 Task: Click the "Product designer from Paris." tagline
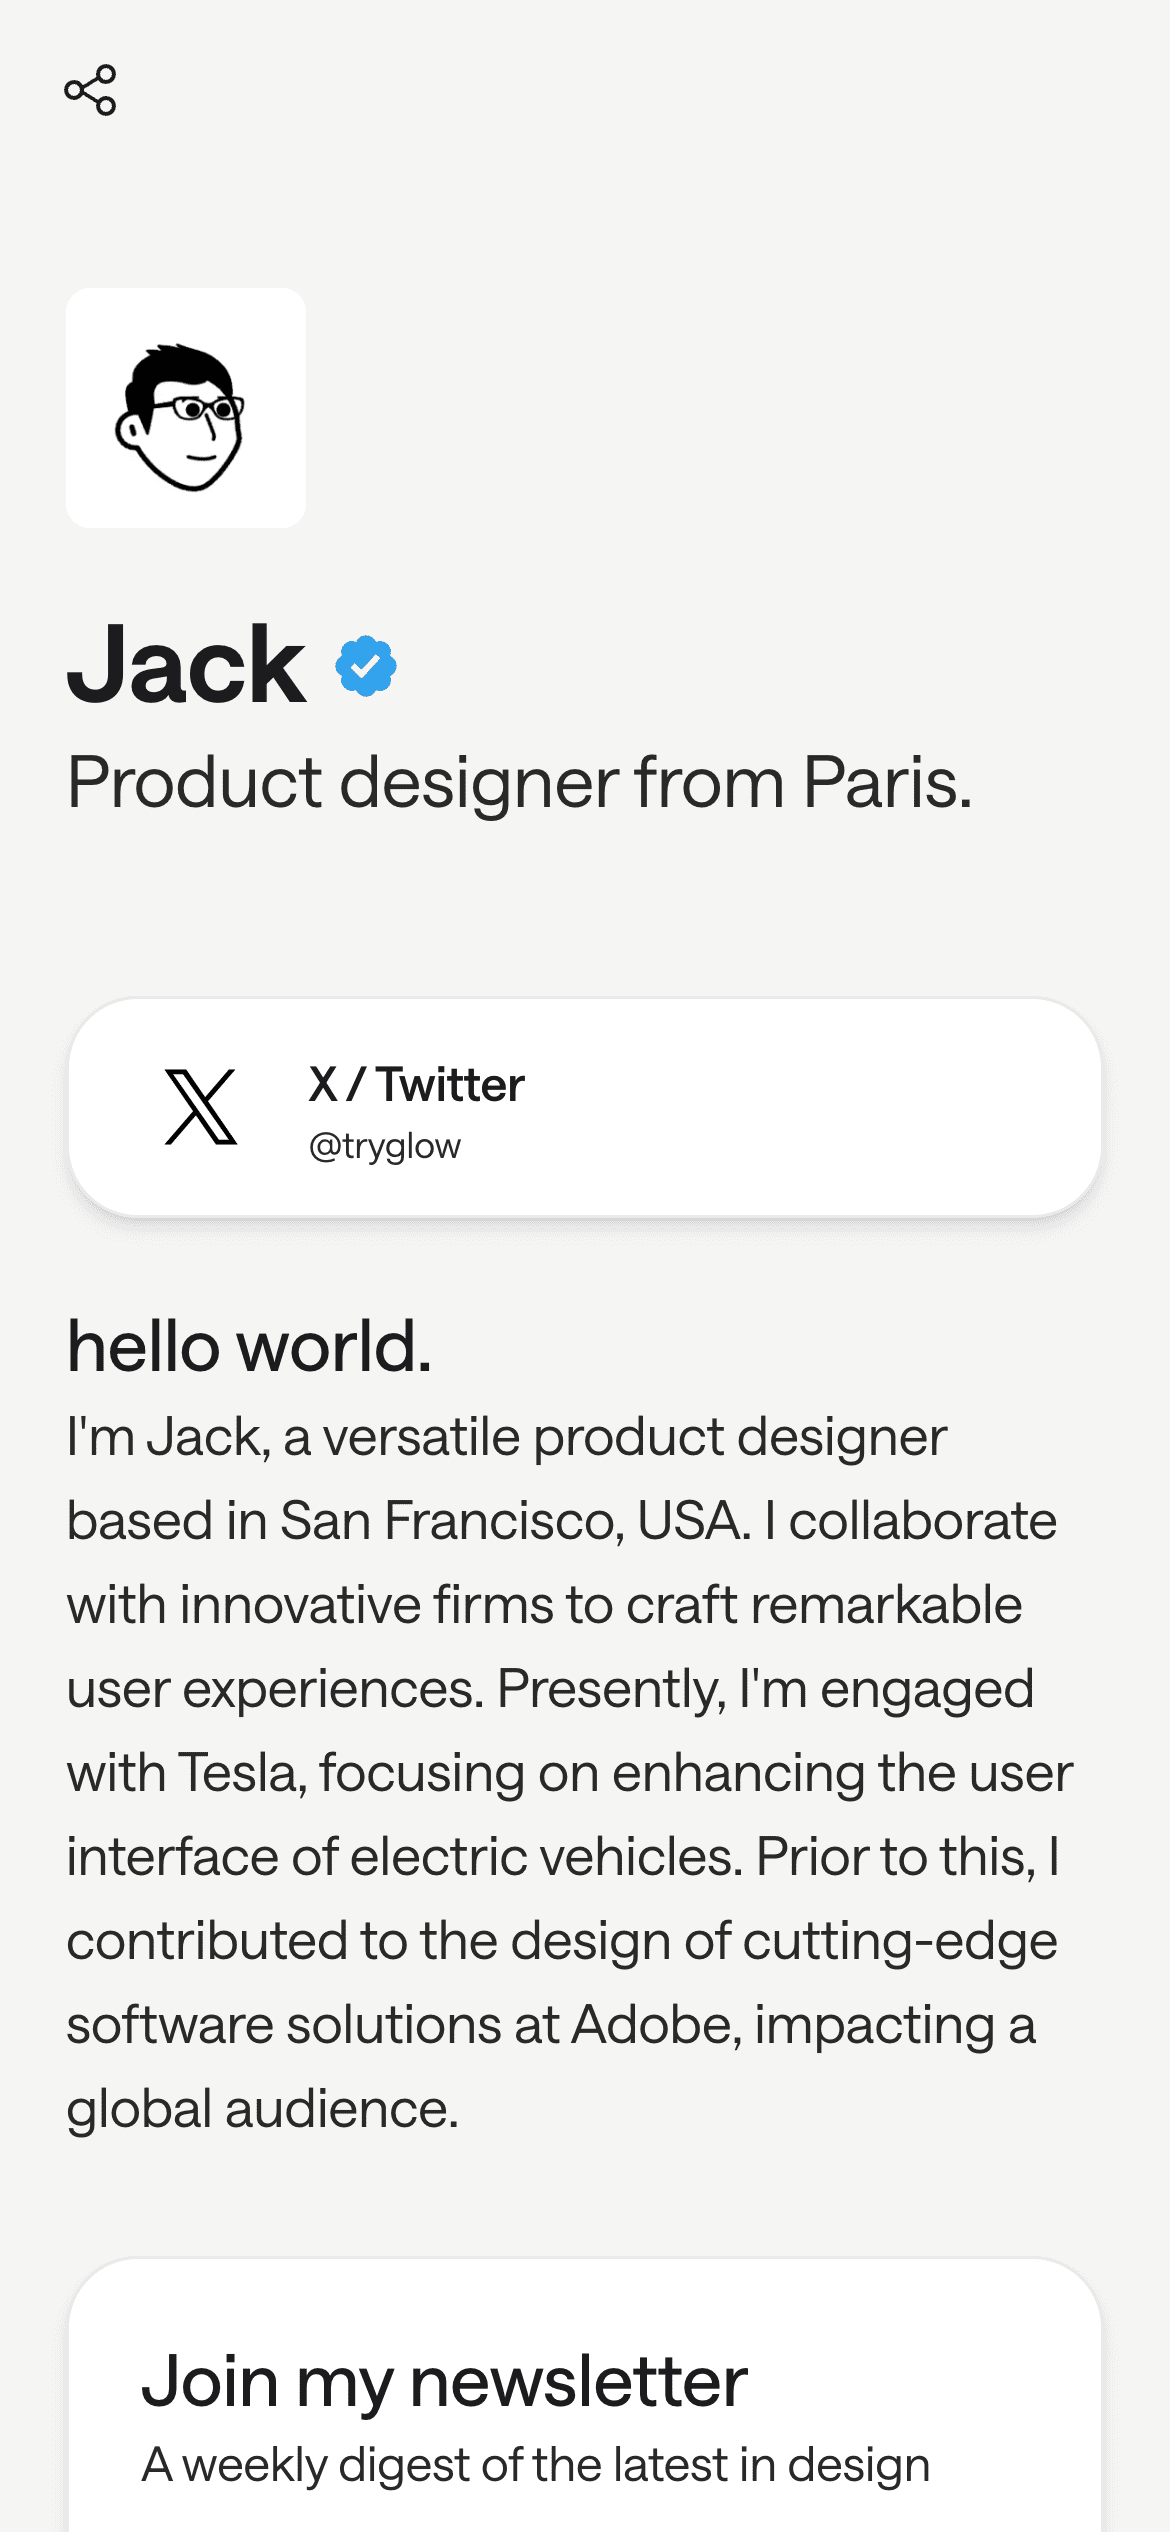[519, 782]
